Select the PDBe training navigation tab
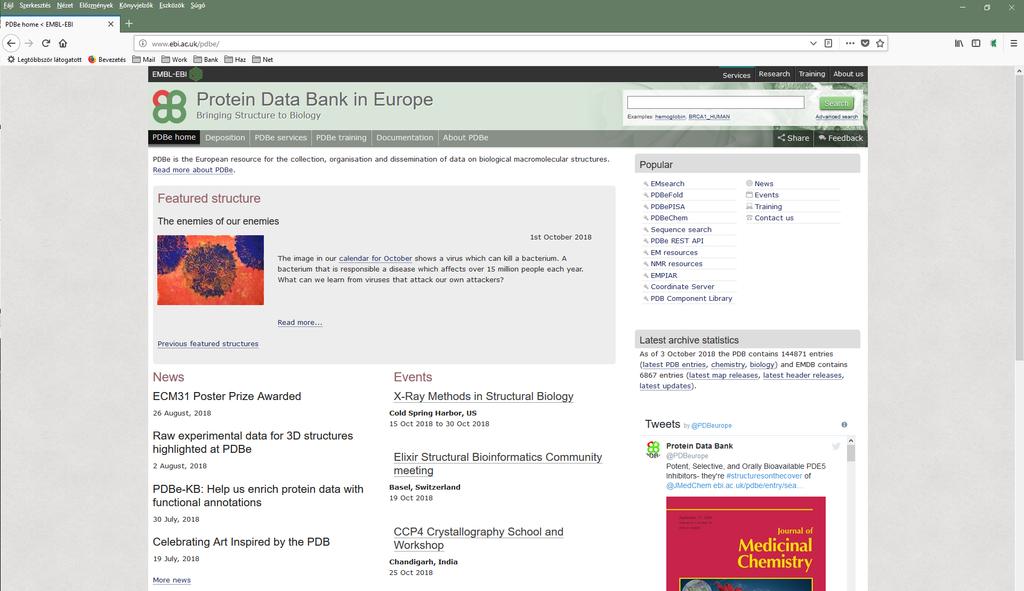 [341, 138]
